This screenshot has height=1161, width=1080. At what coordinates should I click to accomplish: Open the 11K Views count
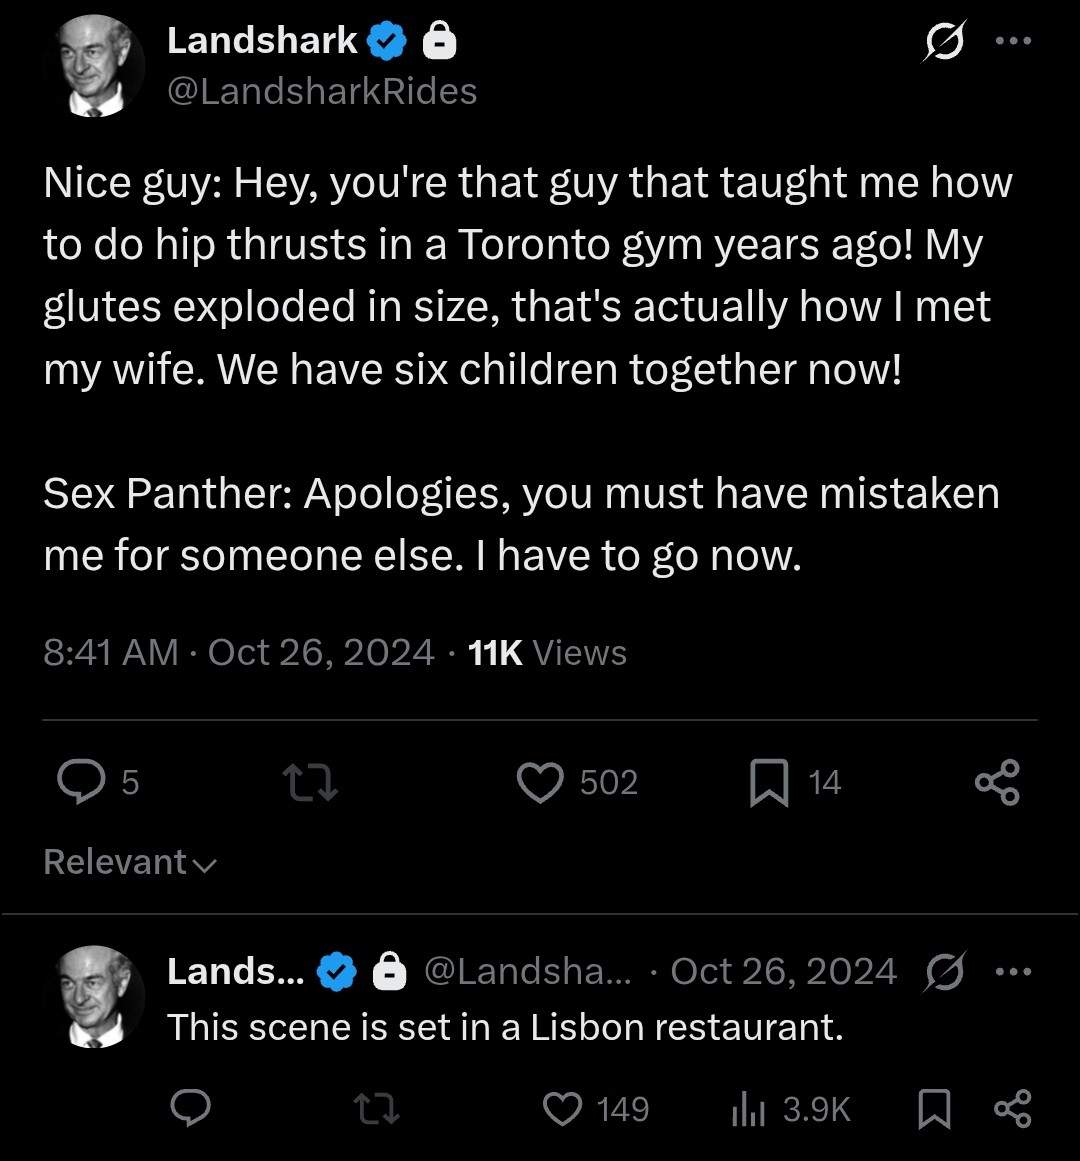[x=547, y=653]
